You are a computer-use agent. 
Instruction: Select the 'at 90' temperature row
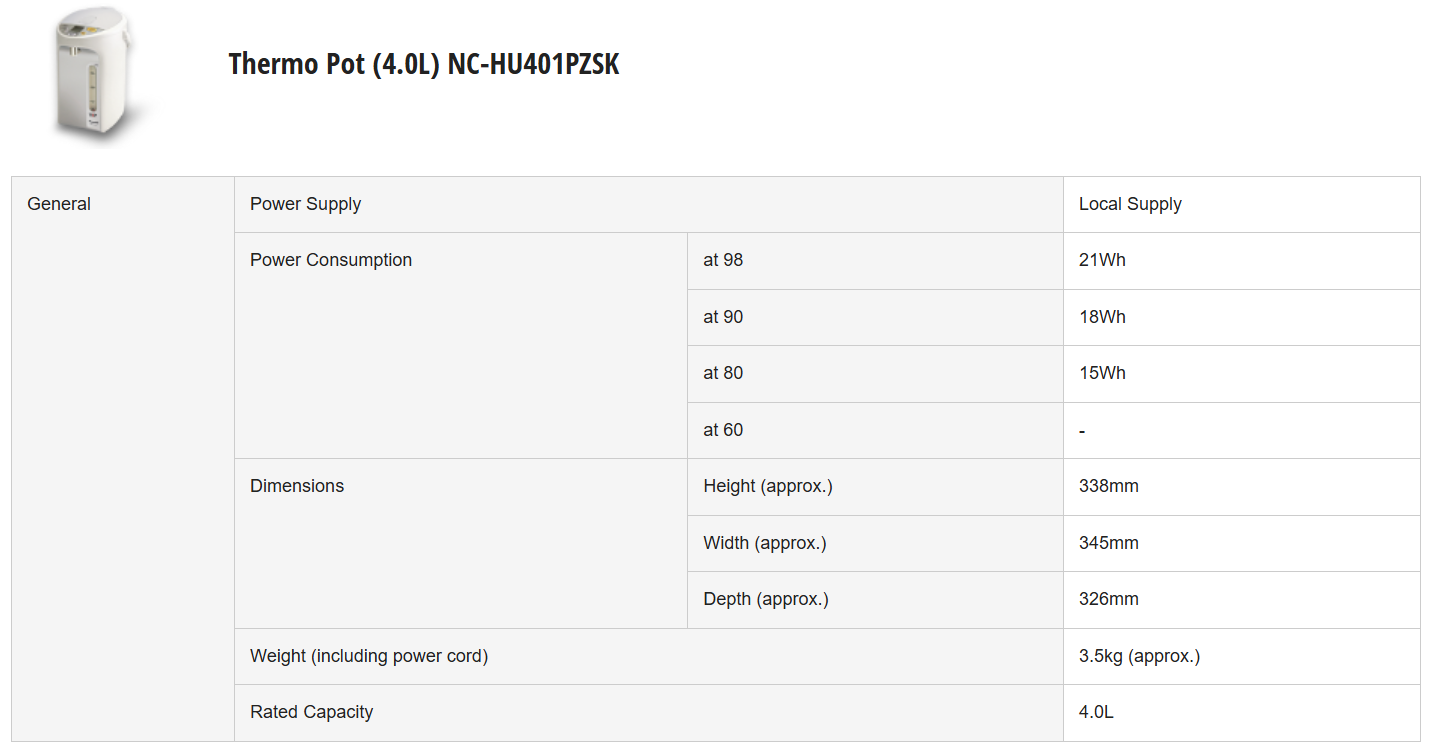(x=723, y=317)
